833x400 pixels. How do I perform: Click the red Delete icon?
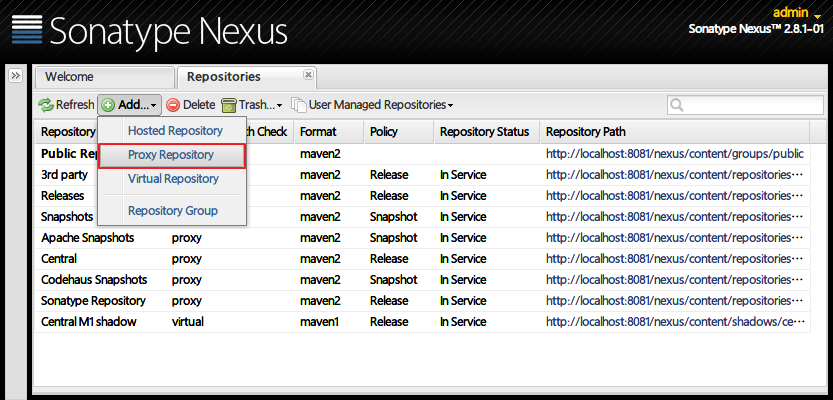[x=173, y=105]
